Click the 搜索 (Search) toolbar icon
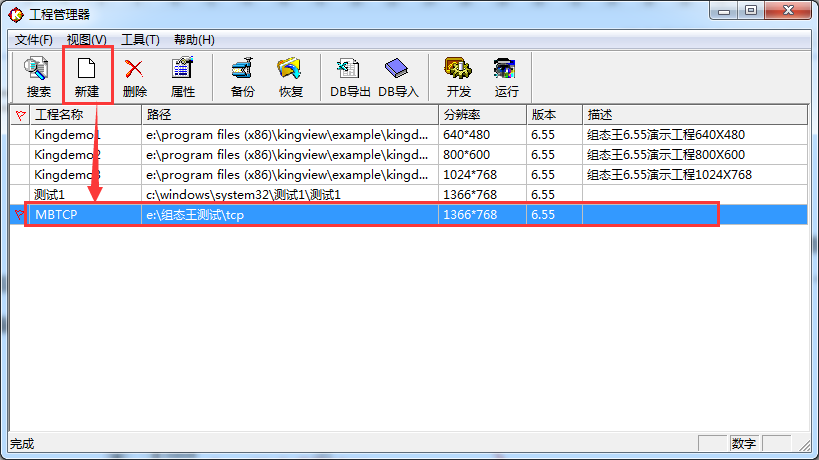The width and height of the screenshot is (819, 460). pyautogui.click(x=38, y=77)
